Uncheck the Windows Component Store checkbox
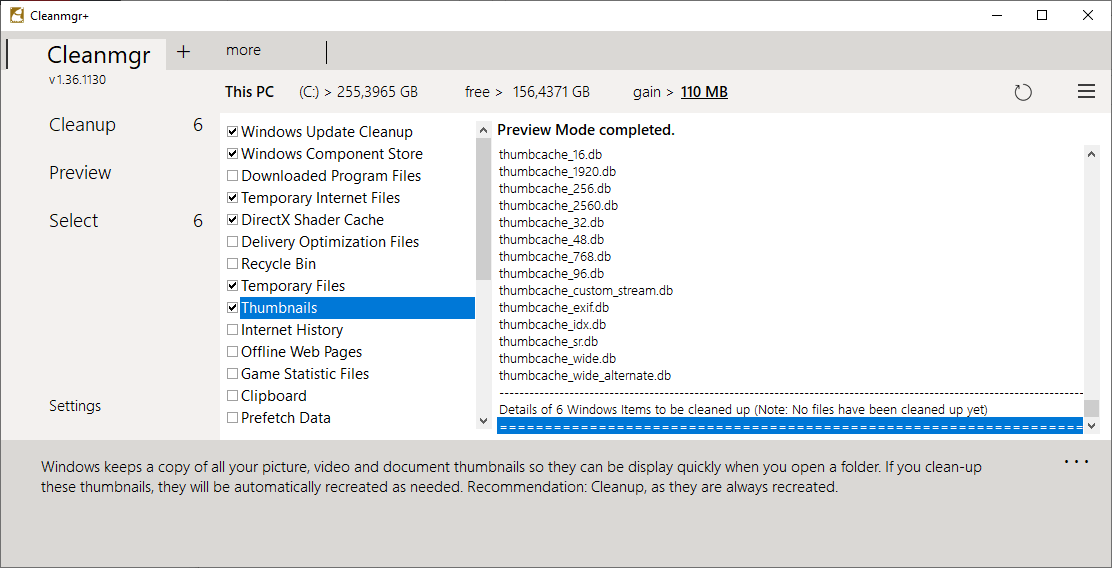The width and height of the screenshot is (1112, 568). 232,154
